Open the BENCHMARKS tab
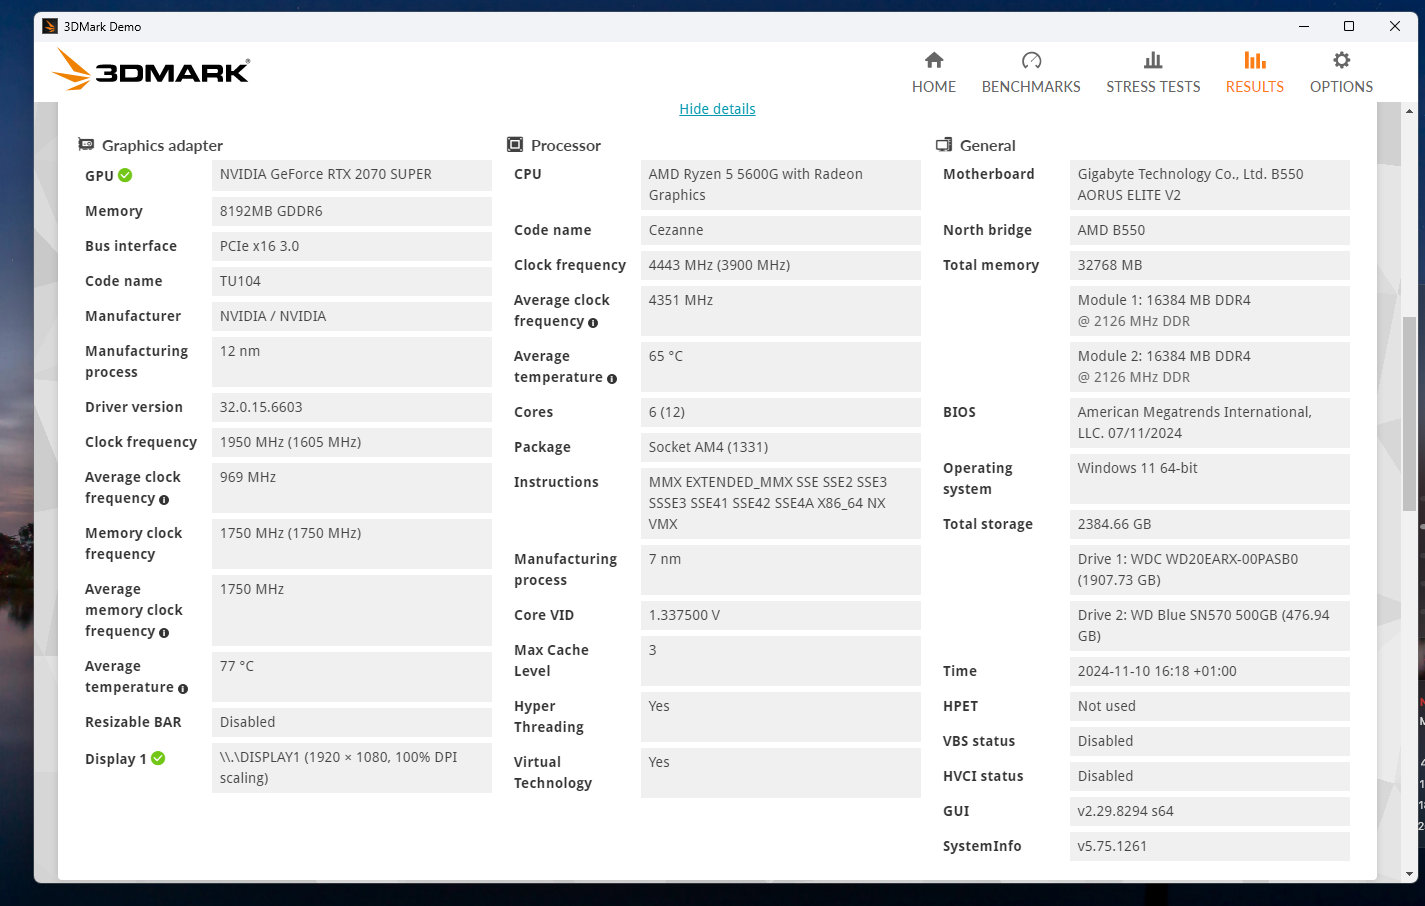1425x906 pixels. (1031, 73)
